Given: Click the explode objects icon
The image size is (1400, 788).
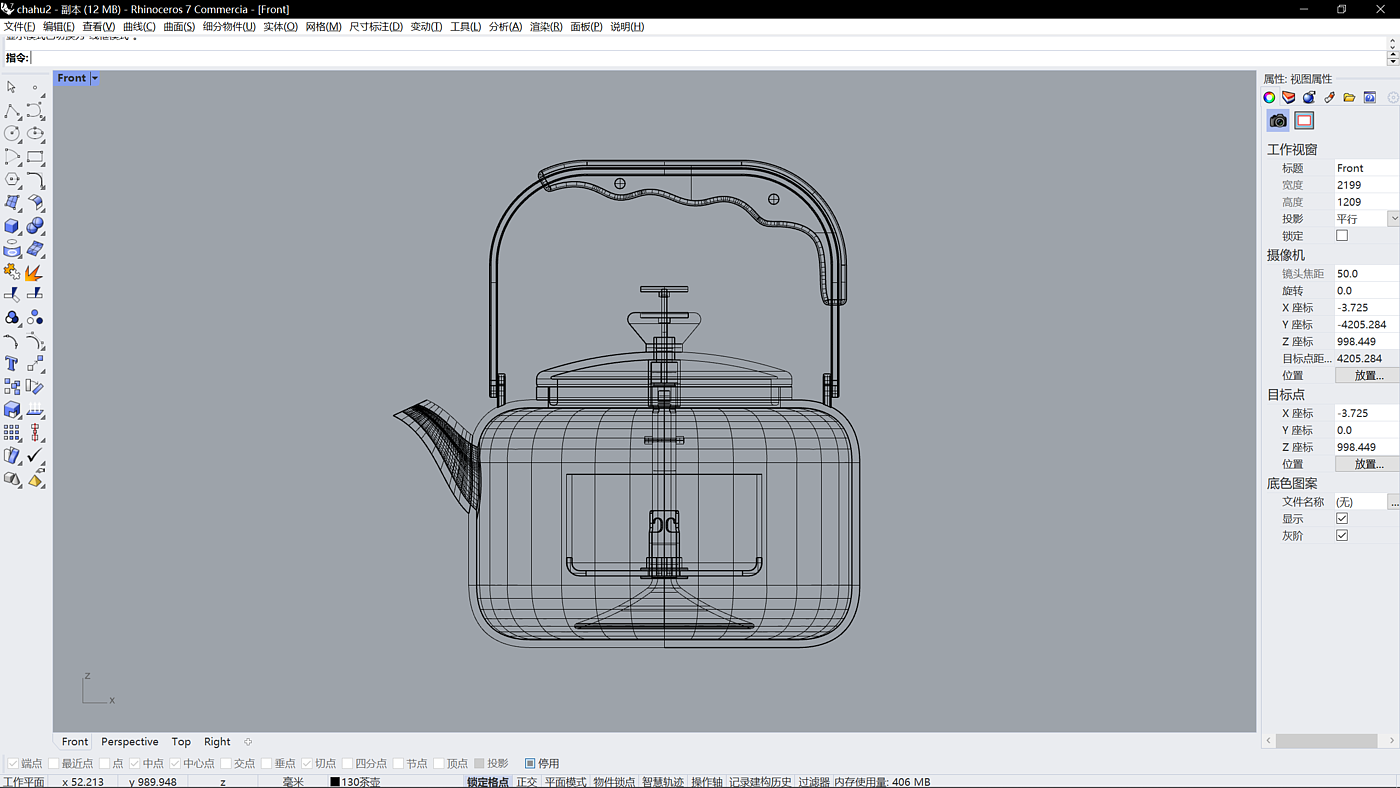Looking at the screenshot, I should pyautogui.click(x=35, y=272).
